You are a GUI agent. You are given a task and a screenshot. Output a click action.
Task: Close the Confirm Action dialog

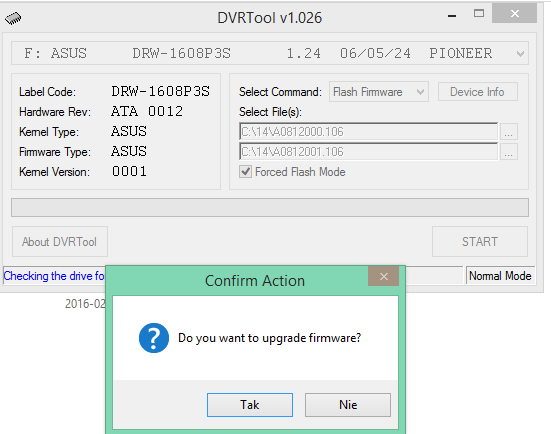[383, 277]
